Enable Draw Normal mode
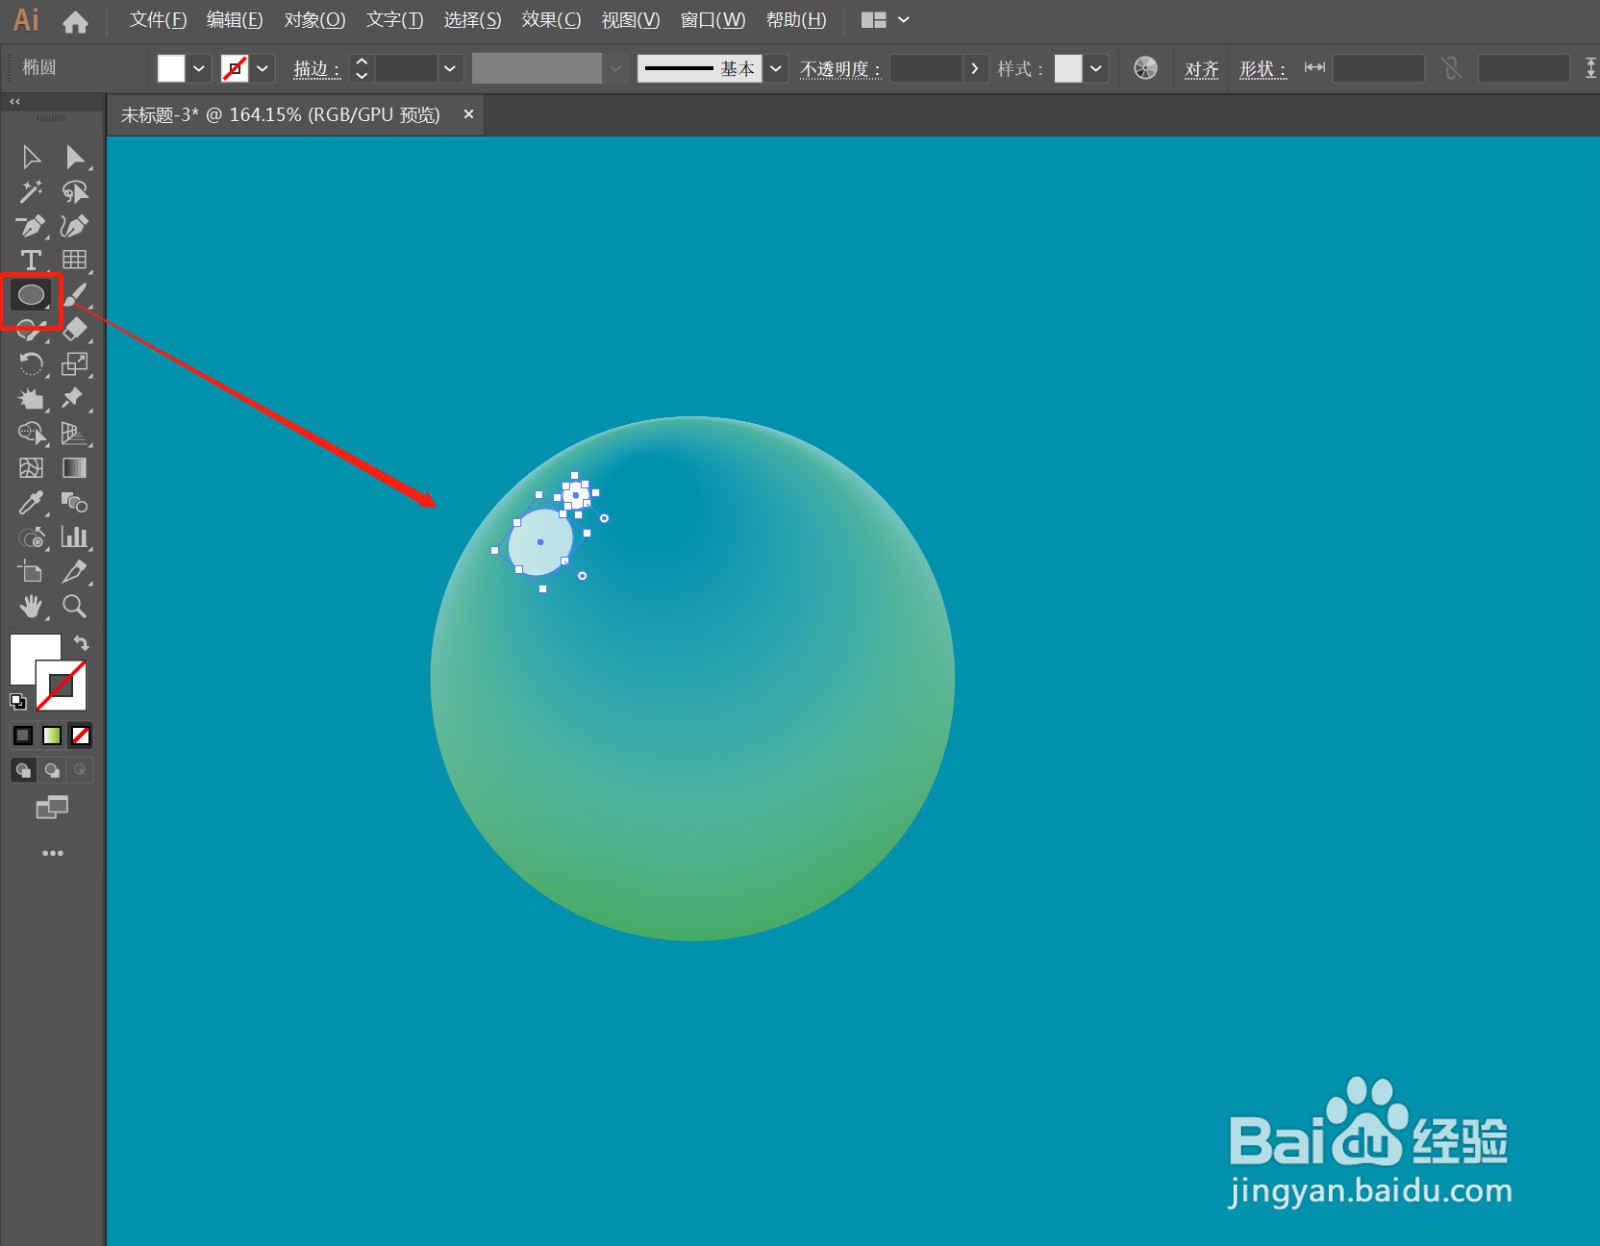The image size is (1600, 1246). click(23, 770)
